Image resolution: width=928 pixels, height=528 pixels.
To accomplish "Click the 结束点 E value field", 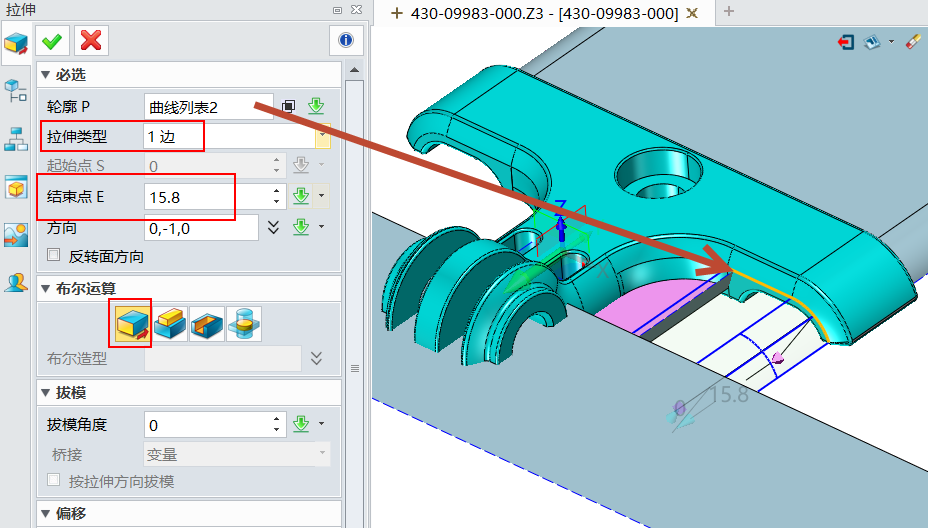I will coord(206,197).
